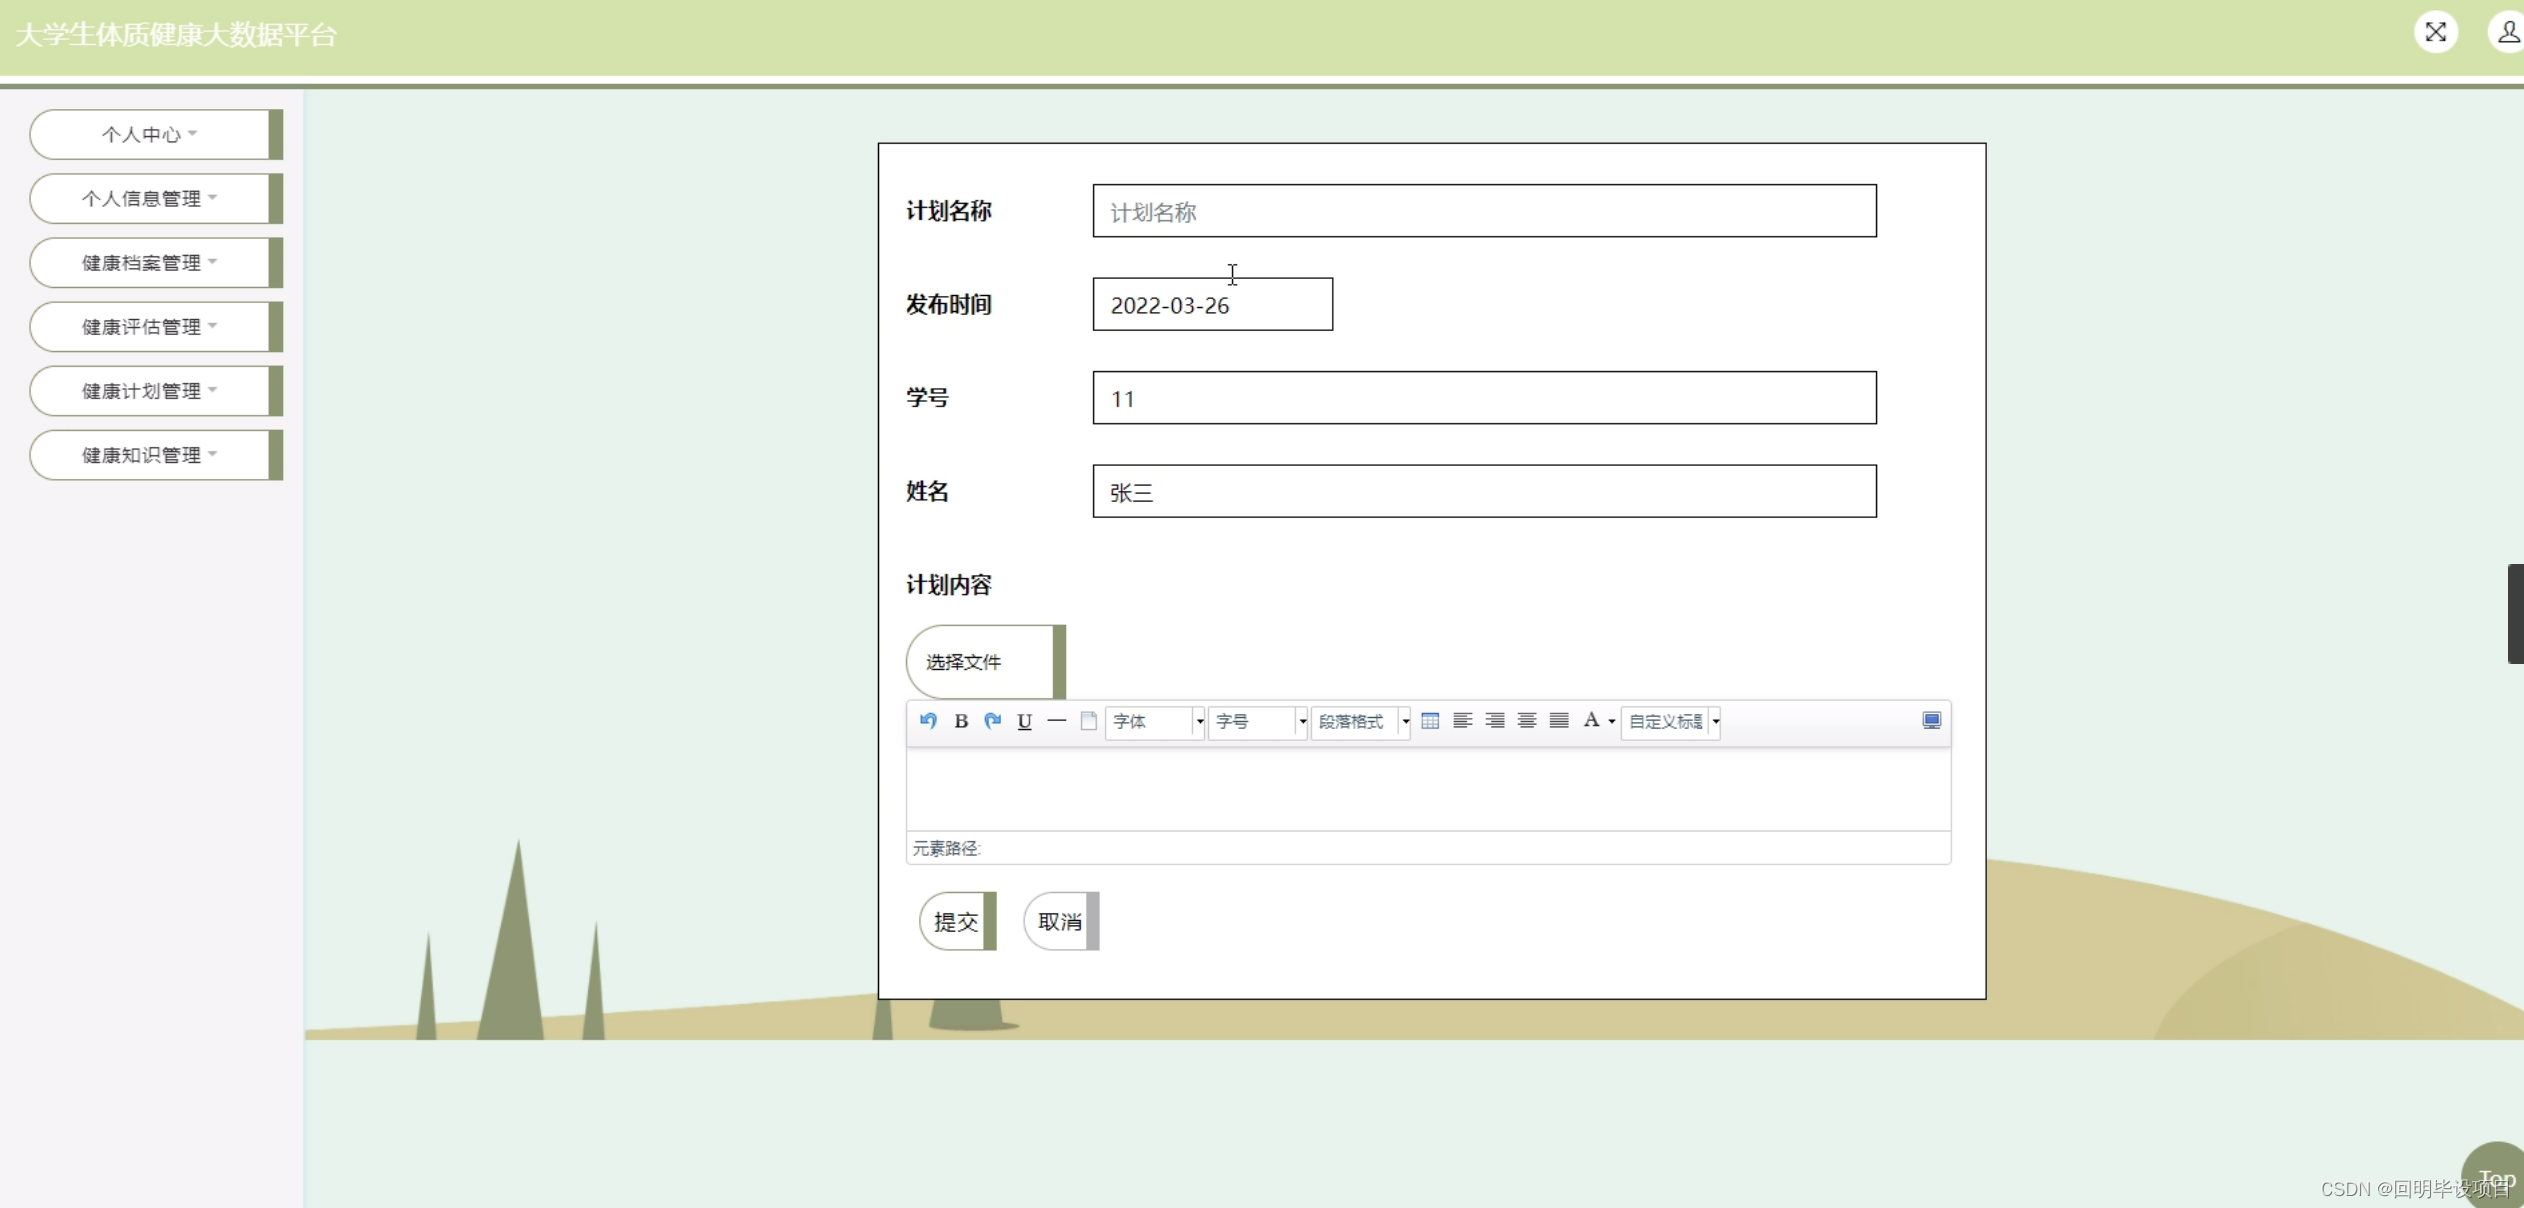The image size is (2524, 1208).
Task: Click the insert table icon
Action: pos(1430,721)
